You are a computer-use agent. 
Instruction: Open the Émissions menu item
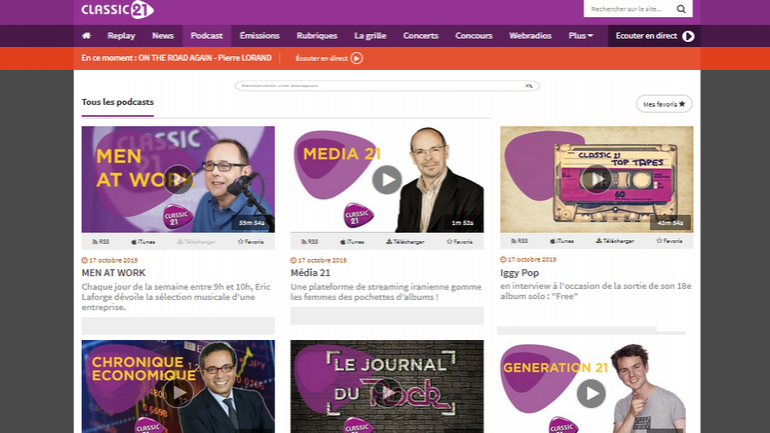(259, 36)
